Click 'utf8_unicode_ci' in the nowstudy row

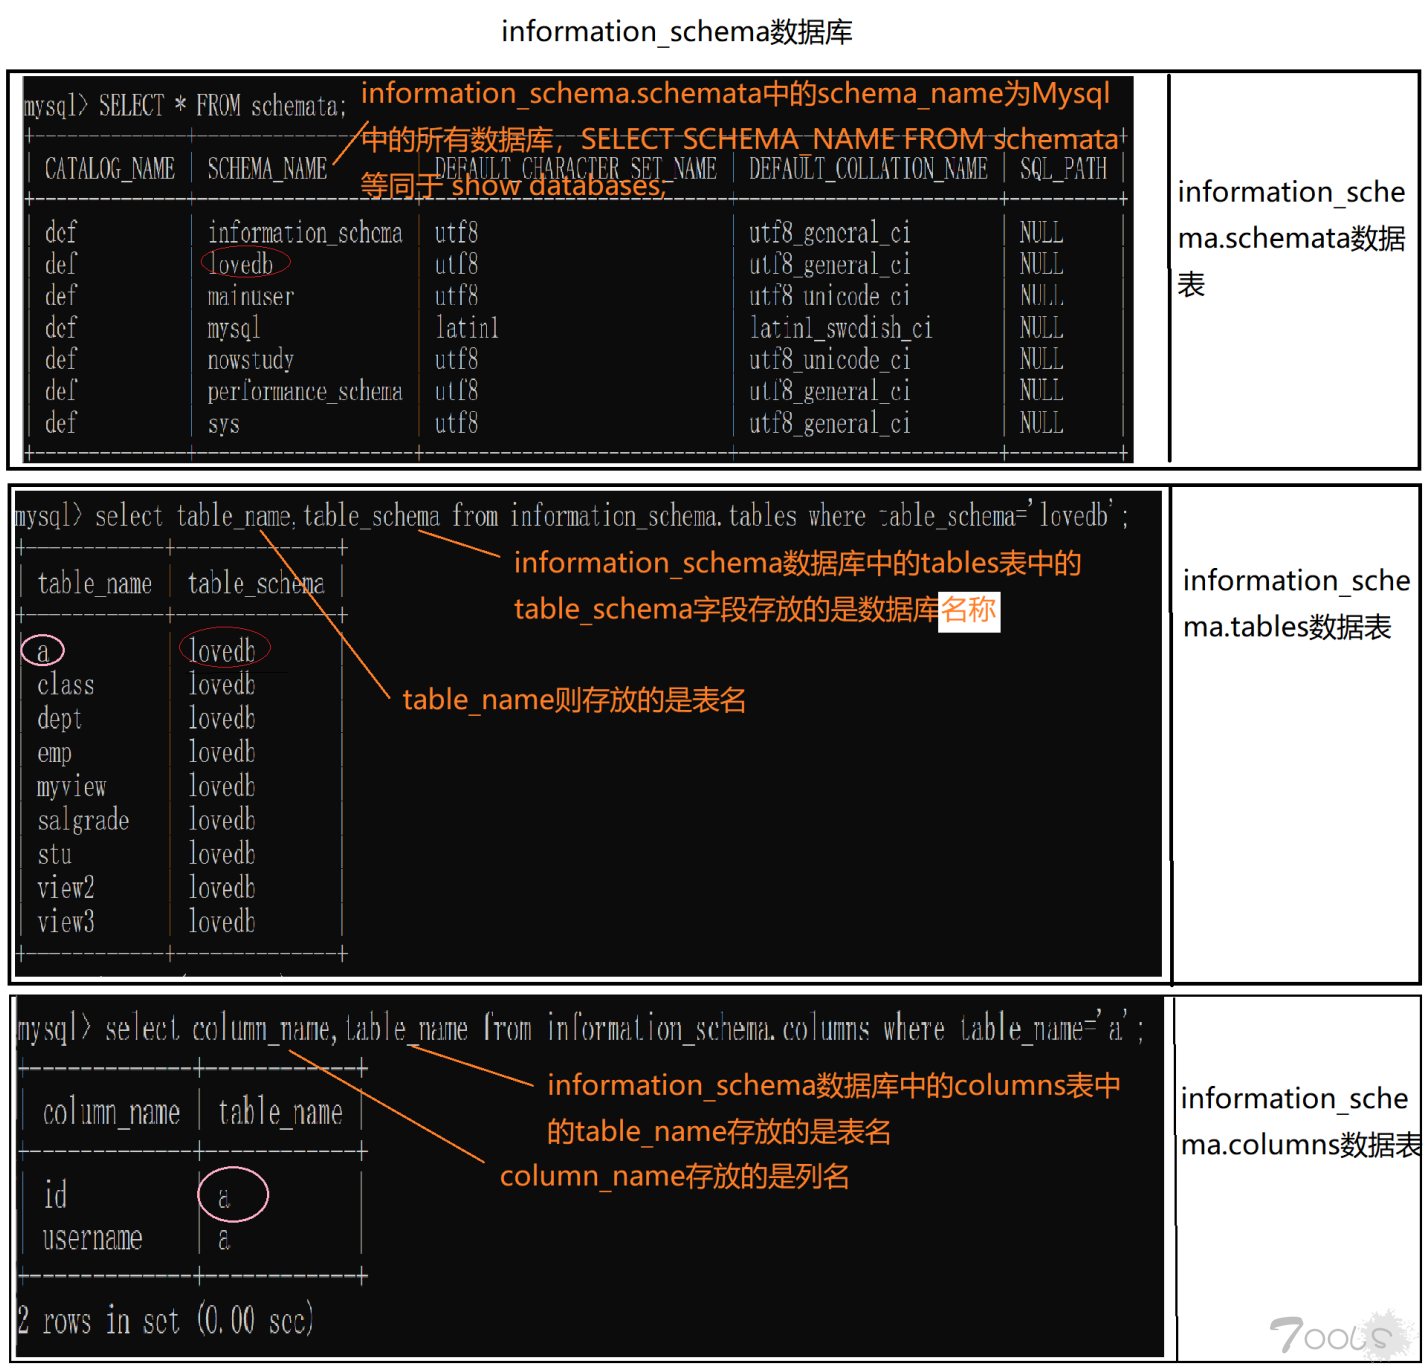pos(829,360)
